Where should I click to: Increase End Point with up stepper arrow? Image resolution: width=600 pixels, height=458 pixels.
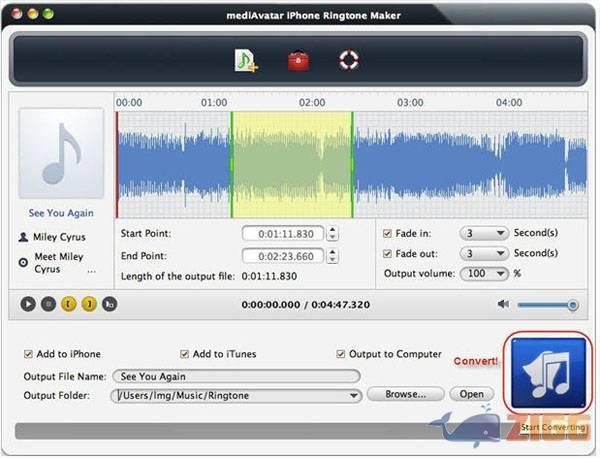click(333, 252)
